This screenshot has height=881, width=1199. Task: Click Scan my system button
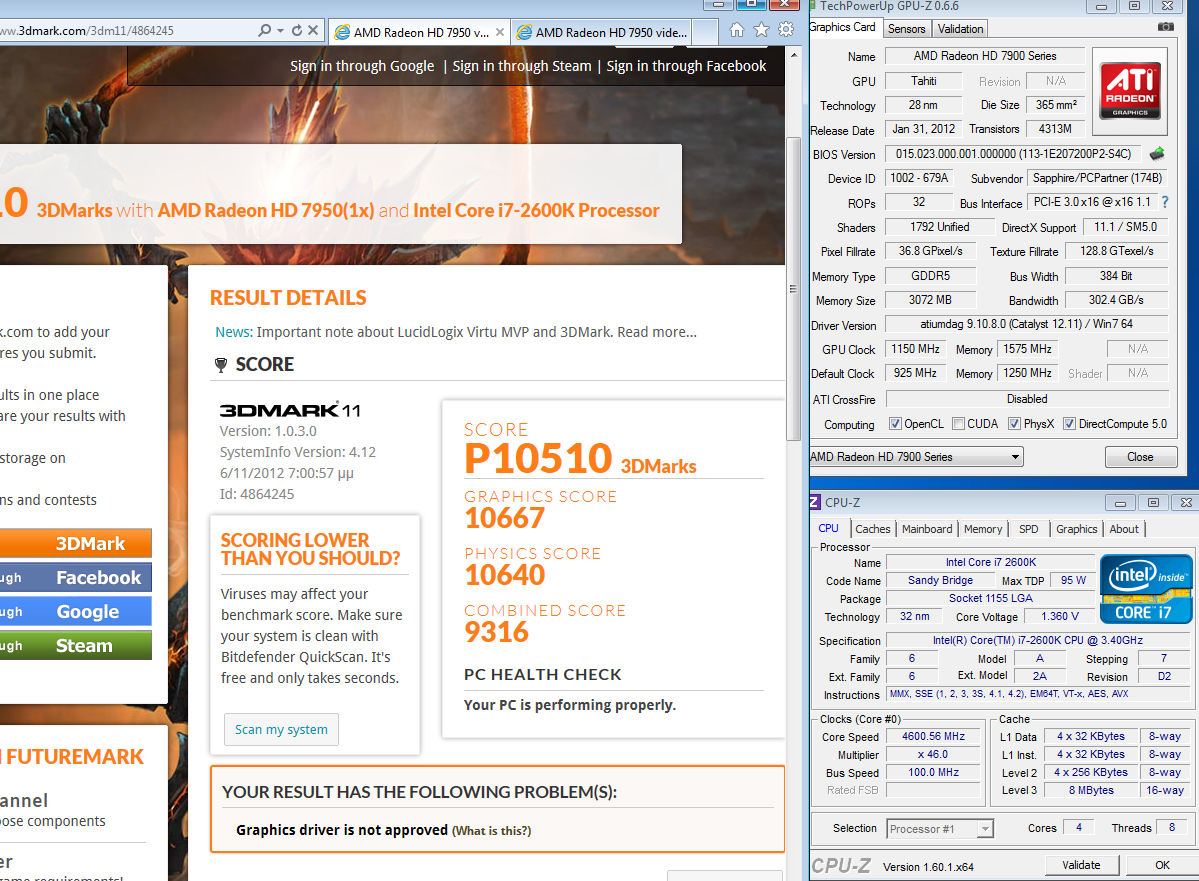click(x=281, y=730)
